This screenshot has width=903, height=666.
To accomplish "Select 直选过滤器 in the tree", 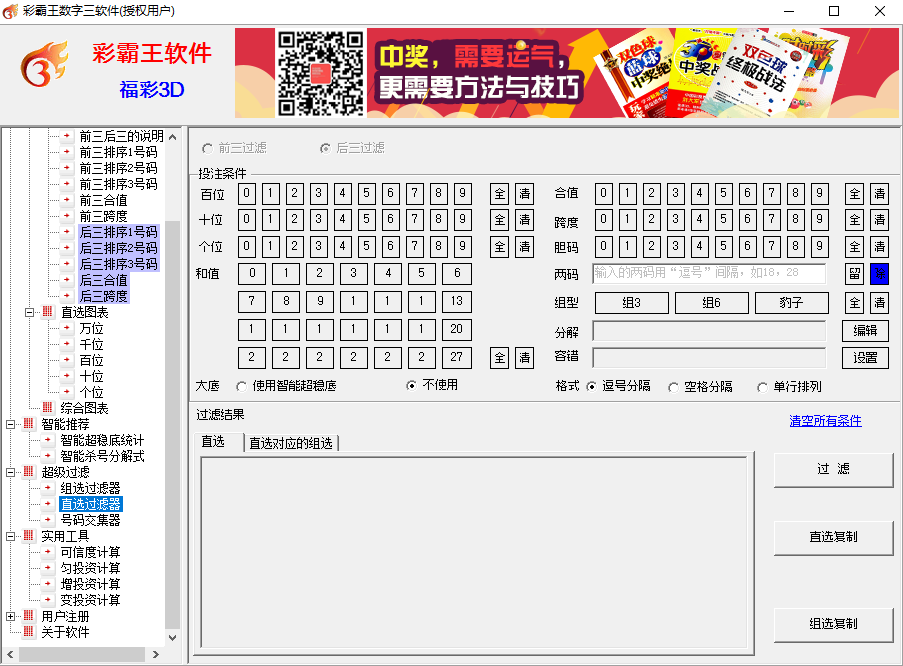I will 90,504.
